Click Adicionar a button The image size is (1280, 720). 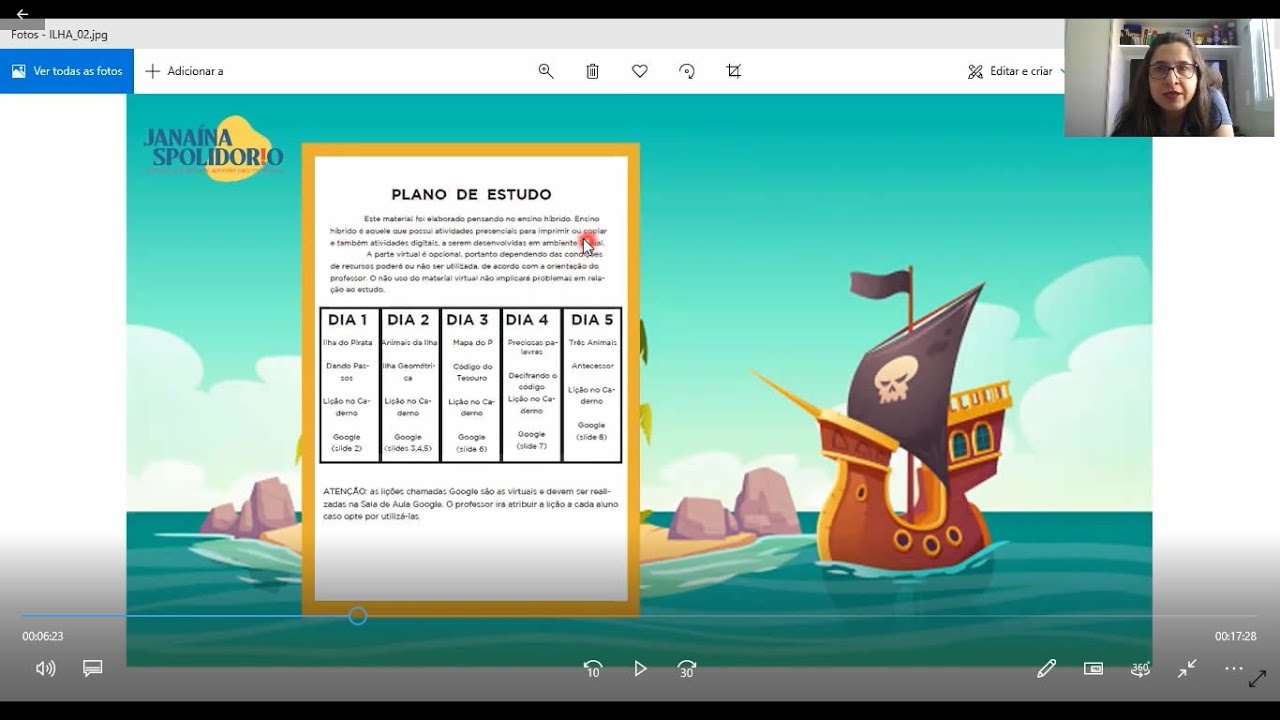[x=184, y=71]
